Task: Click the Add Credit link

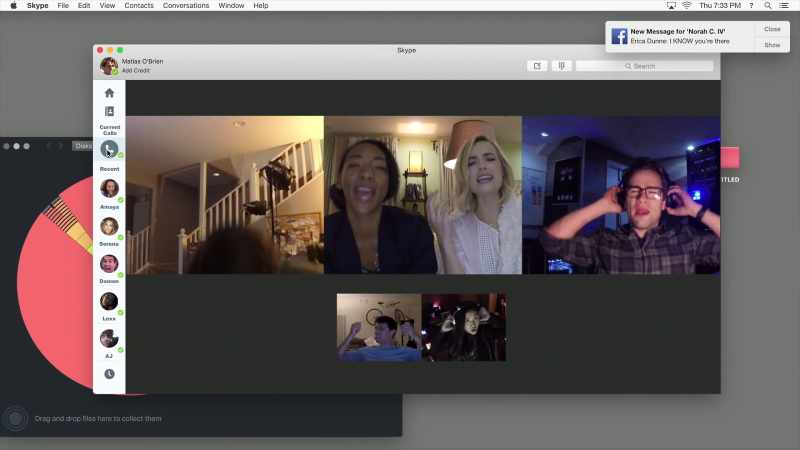Action: click(x=136, y=70)
